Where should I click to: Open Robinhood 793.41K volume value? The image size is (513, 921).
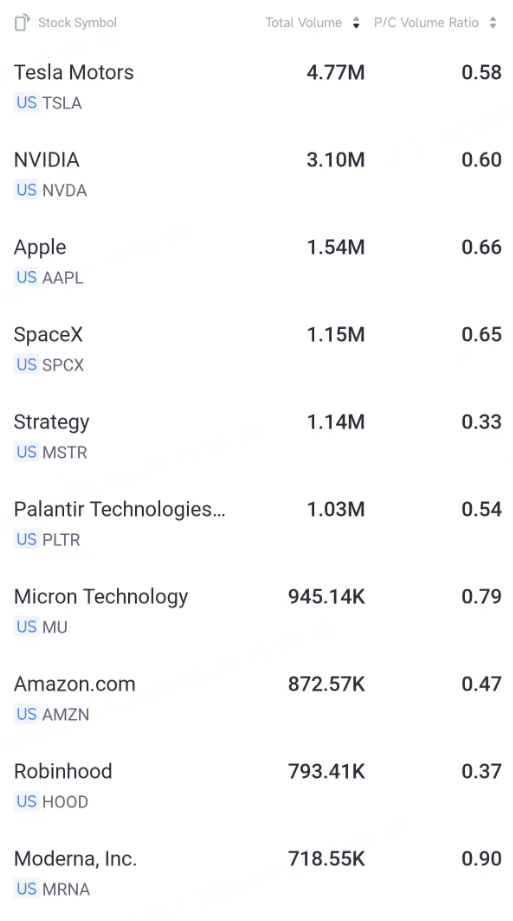tap(326, 771)
